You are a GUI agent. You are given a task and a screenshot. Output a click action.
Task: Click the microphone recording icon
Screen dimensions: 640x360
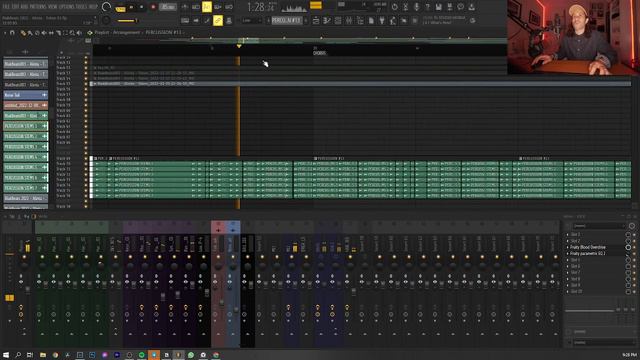pos(417,7)
